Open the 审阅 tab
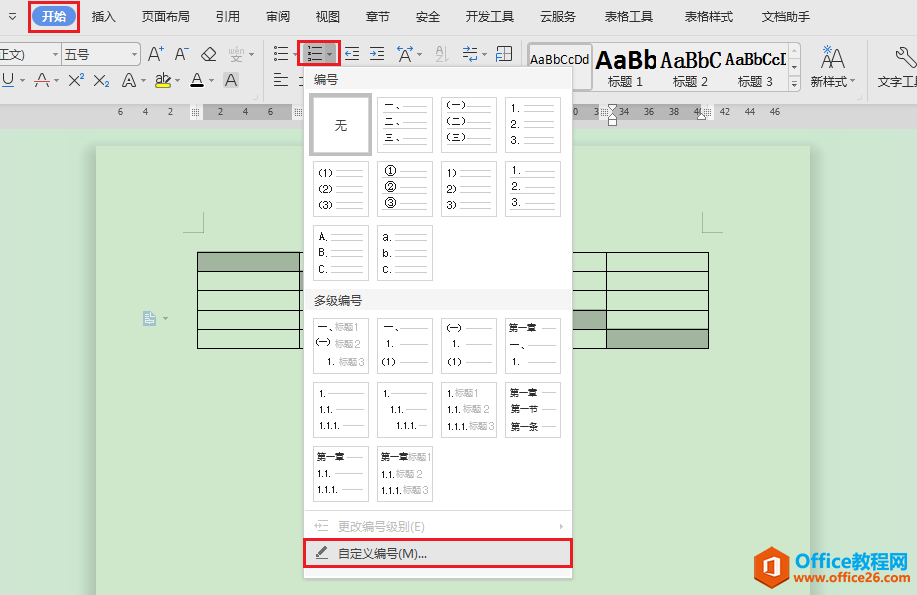The image size is (917, 595). pyautogui.click(x=278, y=17)
